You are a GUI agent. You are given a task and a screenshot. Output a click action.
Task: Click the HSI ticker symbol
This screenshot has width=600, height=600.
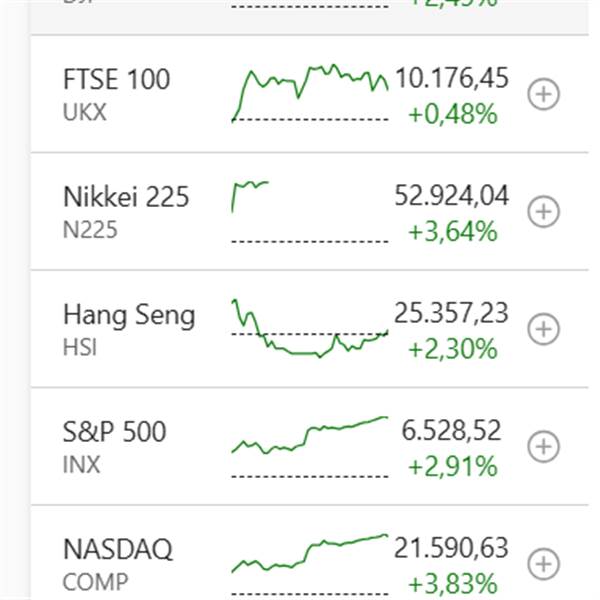click(80, 348)
